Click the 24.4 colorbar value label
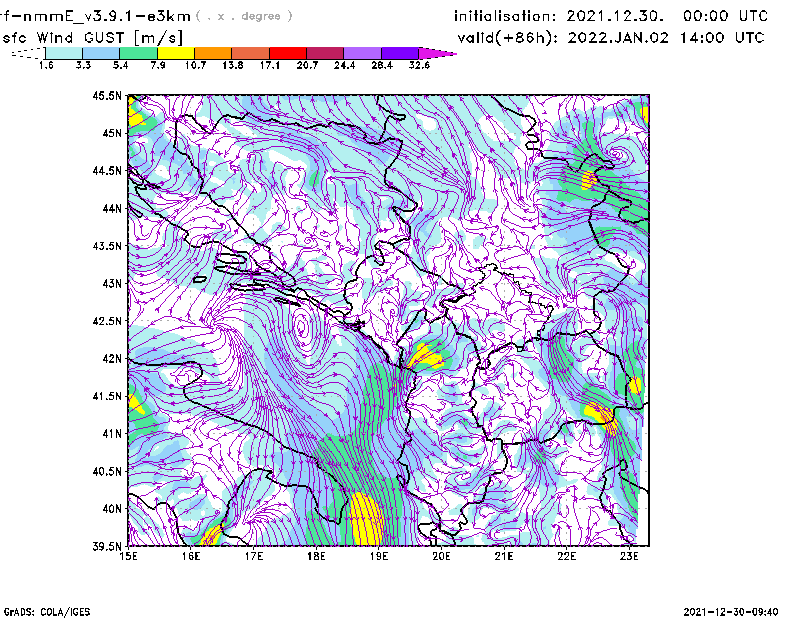This screenshot has width=800, height=618. [344, 65]
